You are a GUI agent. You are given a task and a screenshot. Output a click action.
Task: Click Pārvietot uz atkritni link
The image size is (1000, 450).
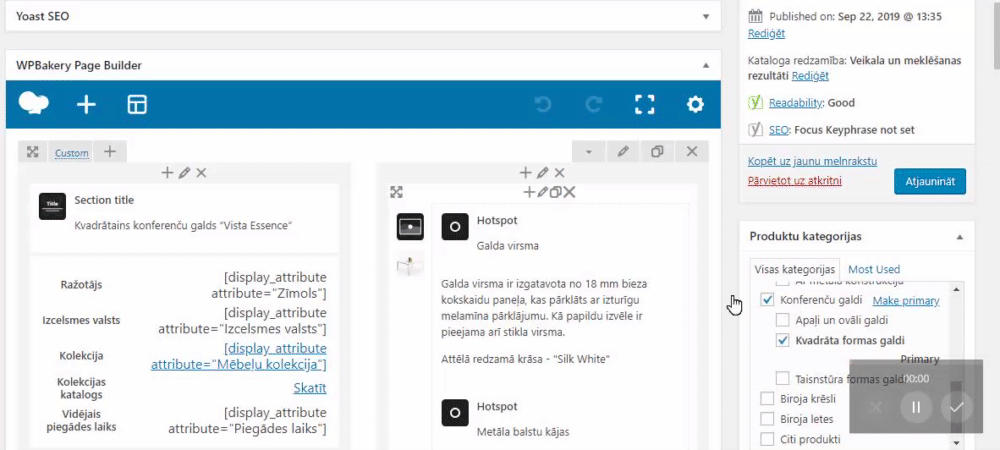point(795,181)
